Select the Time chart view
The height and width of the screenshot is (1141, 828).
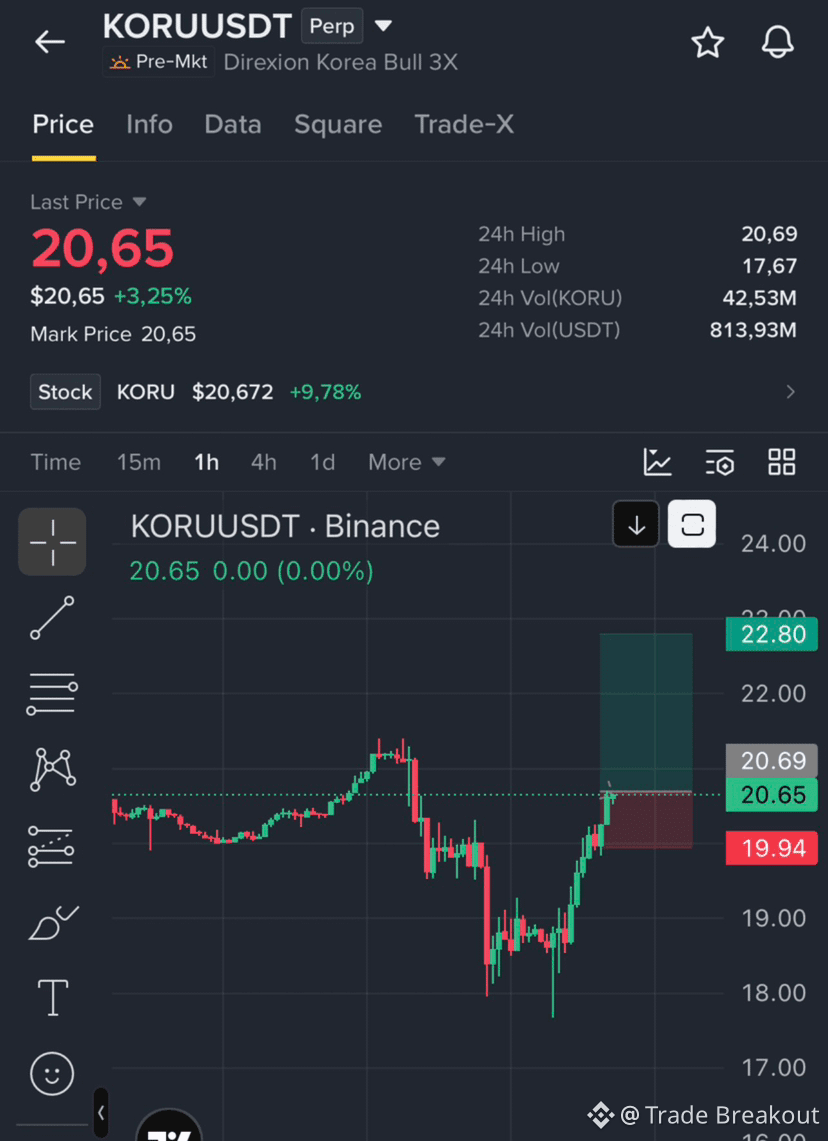[x=55, y=462]
